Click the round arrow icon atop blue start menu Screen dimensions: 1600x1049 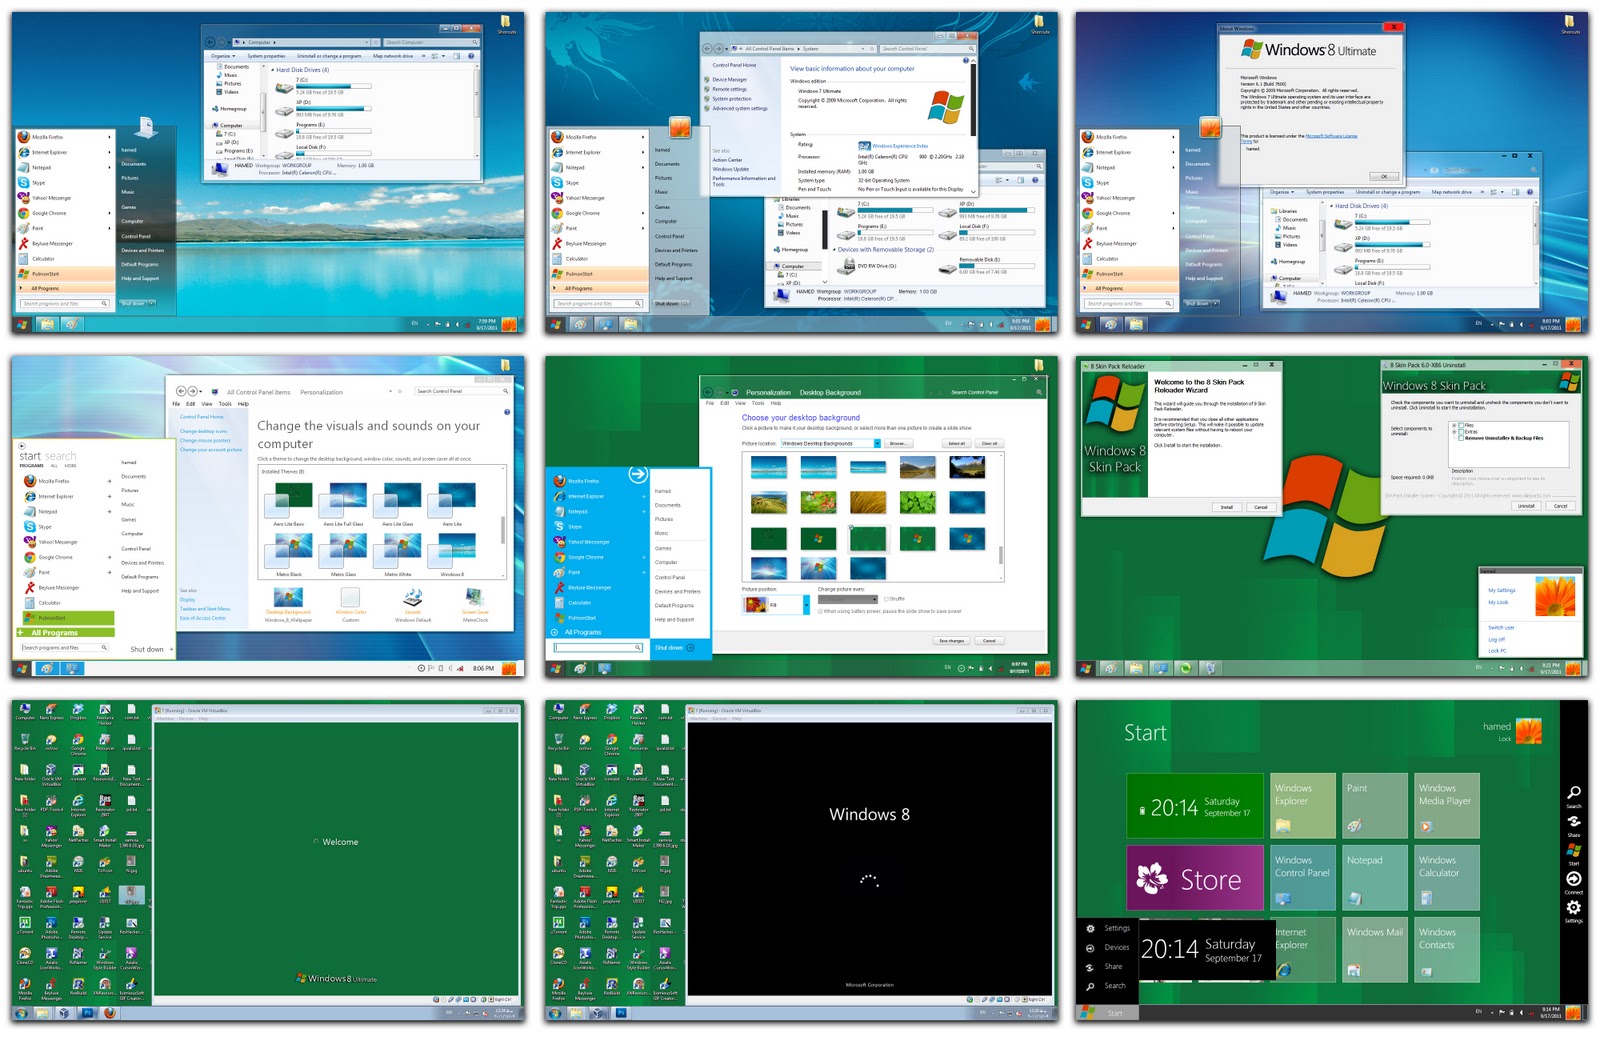637,474
